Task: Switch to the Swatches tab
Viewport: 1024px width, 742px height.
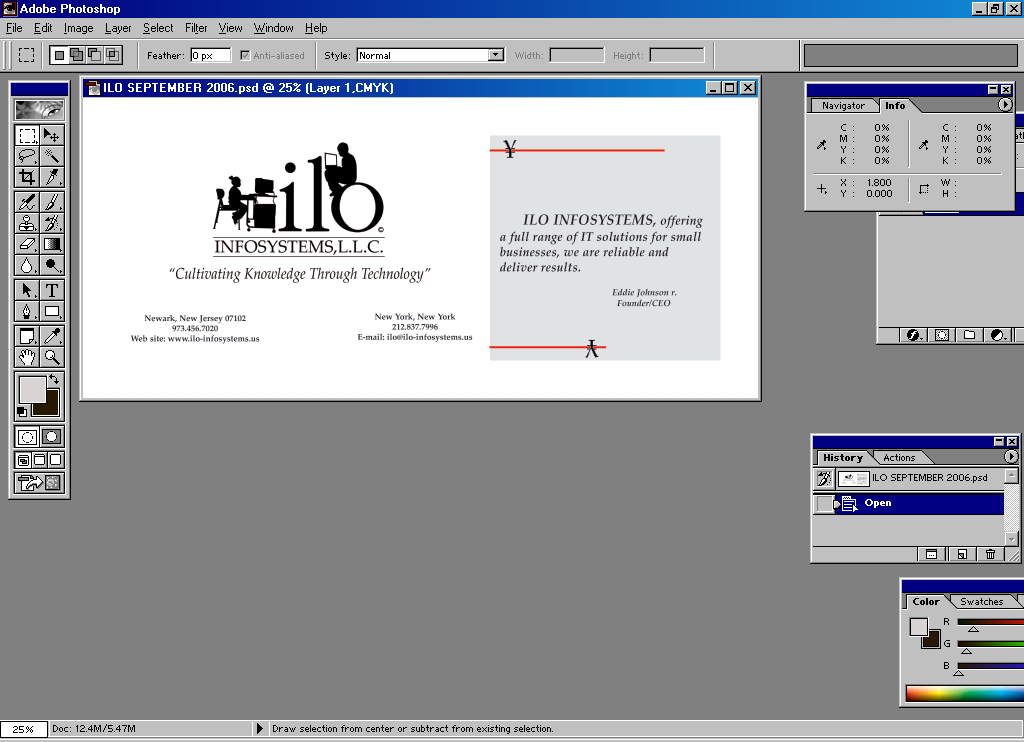Action: [x=981, y=602]
